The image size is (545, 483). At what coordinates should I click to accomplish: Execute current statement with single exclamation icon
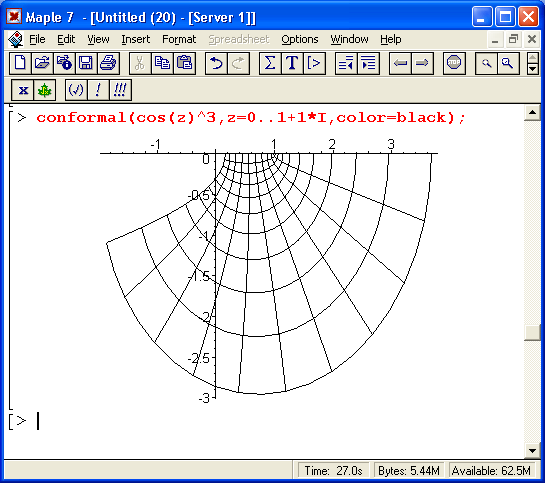[98, 90]
